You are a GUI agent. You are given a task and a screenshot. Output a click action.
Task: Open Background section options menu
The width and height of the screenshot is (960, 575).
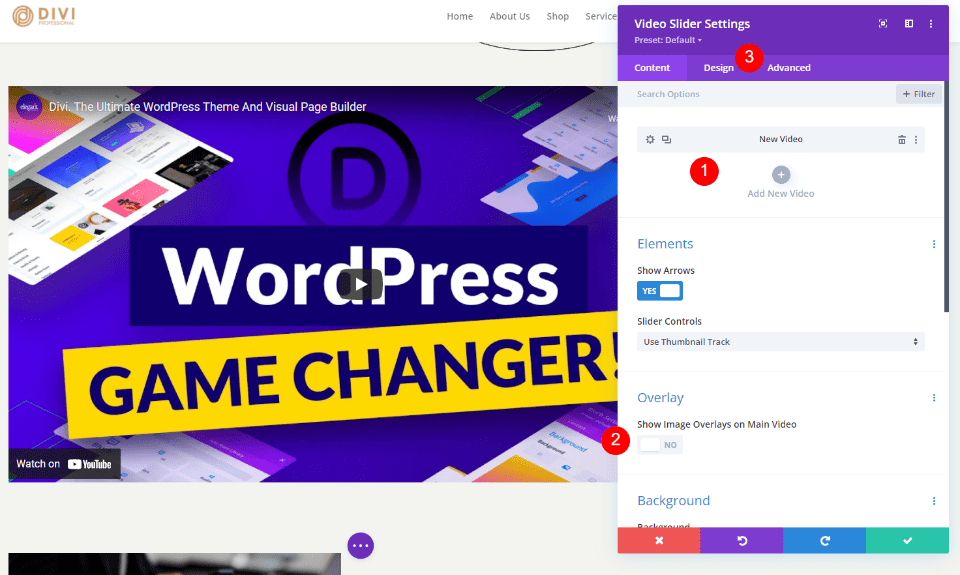coord(934,501)
